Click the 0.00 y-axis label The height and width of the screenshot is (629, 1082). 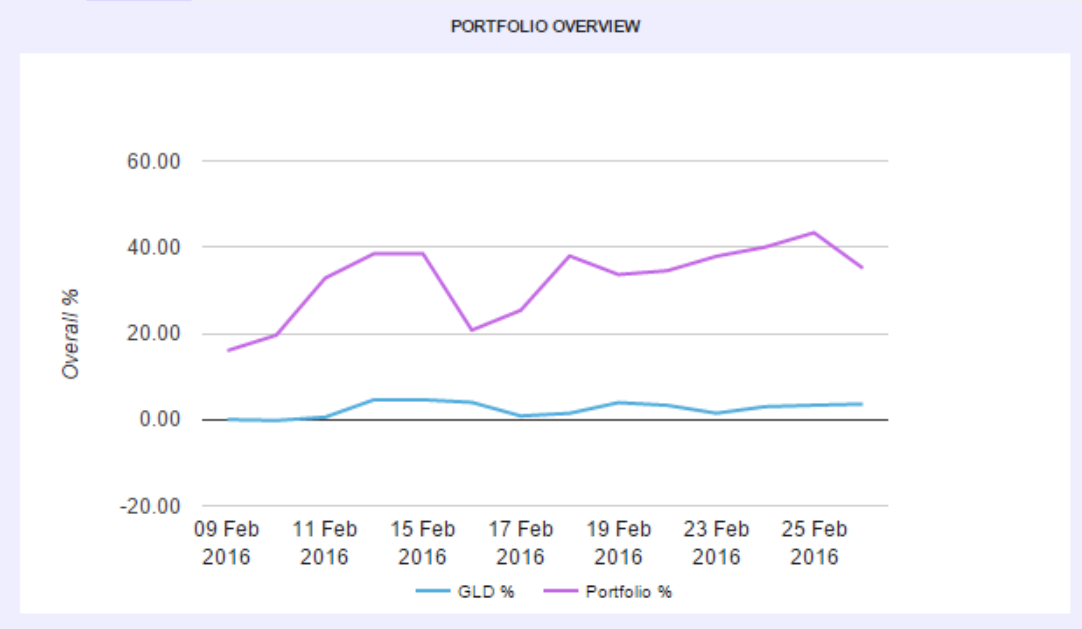[159, 419]
